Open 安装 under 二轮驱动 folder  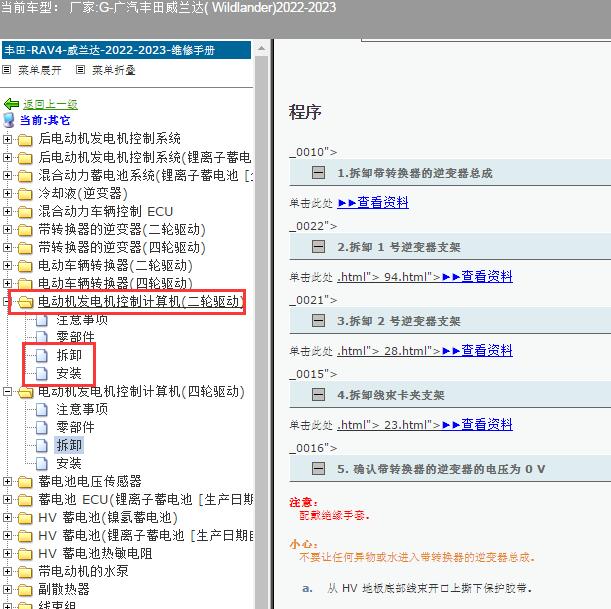click(69, 373)
